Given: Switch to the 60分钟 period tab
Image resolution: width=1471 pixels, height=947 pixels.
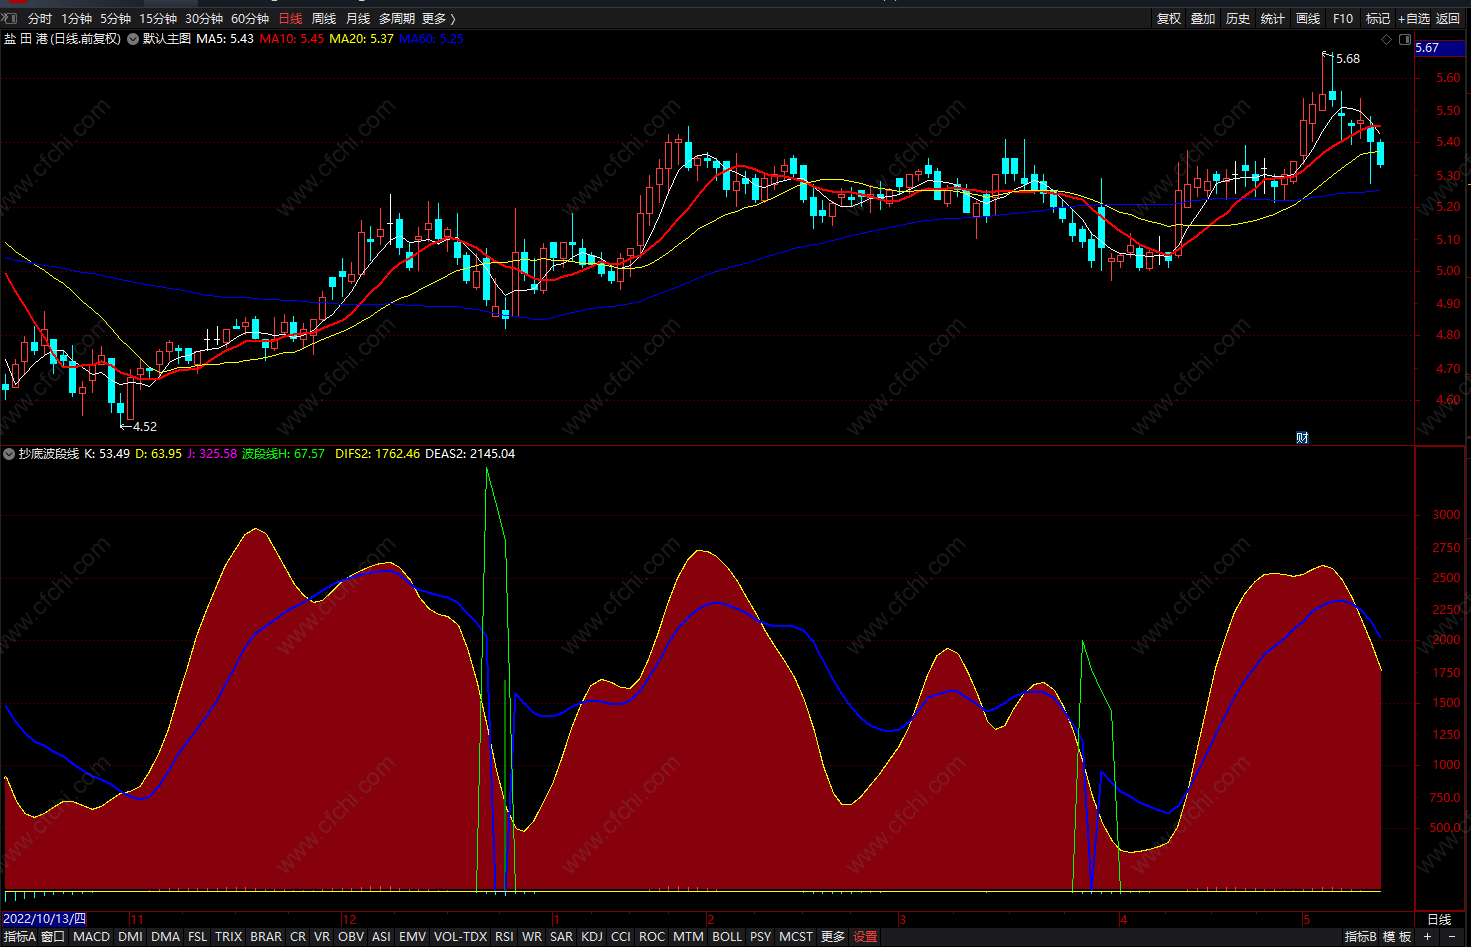Looking at the screenshot, I should (x=250, y=19).
